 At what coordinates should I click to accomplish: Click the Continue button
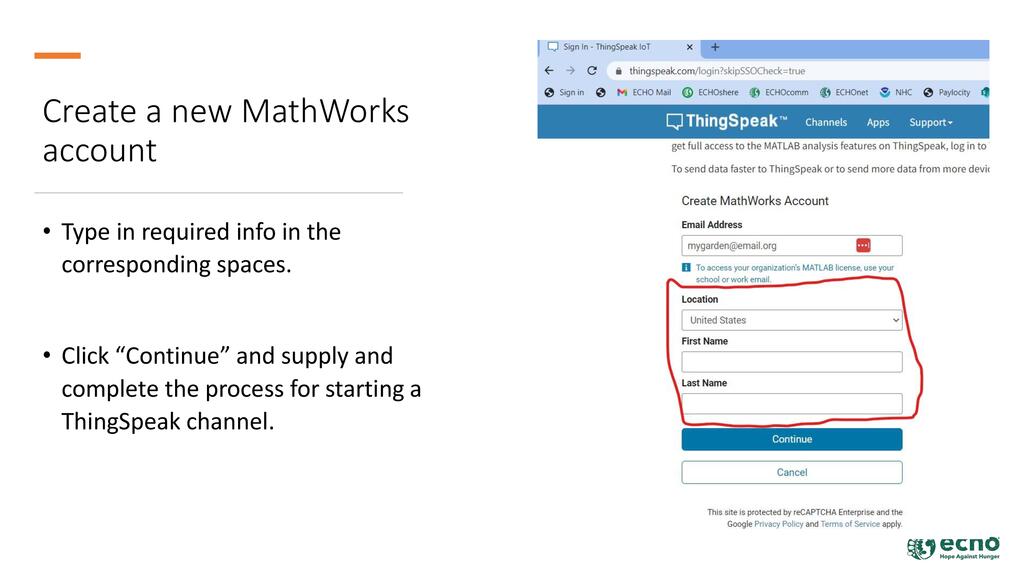click(x=791, y=440)
